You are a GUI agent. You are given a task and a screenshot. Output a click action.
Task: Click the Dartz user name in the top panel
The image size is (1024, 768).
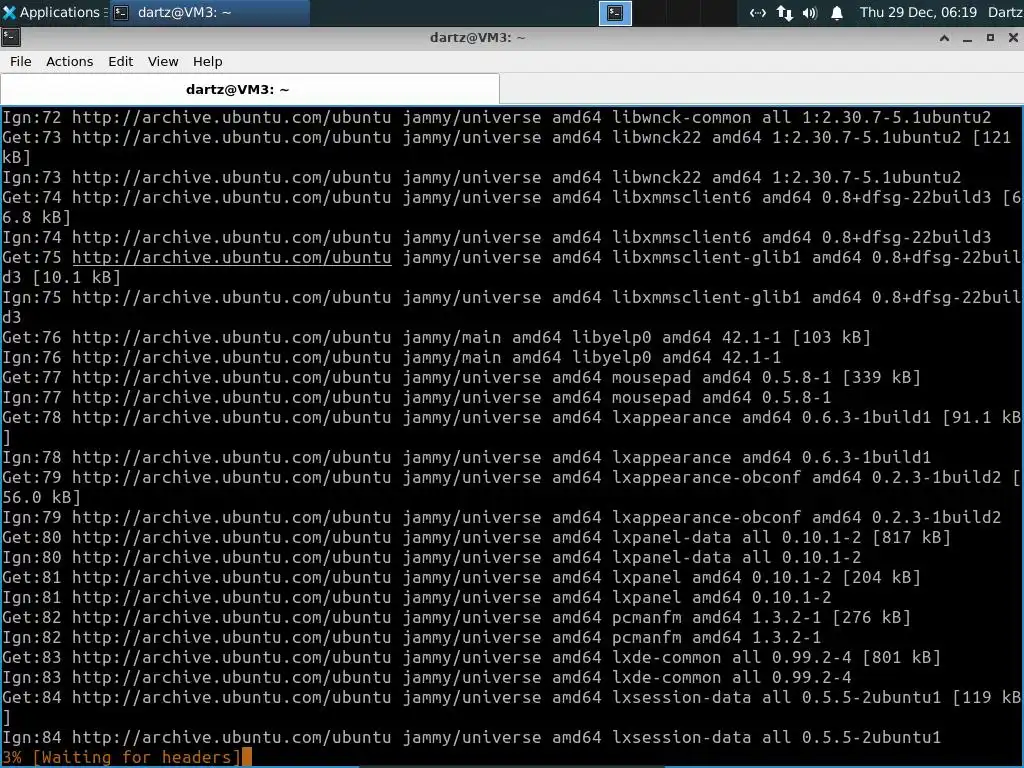click(x=1006, y=12)
